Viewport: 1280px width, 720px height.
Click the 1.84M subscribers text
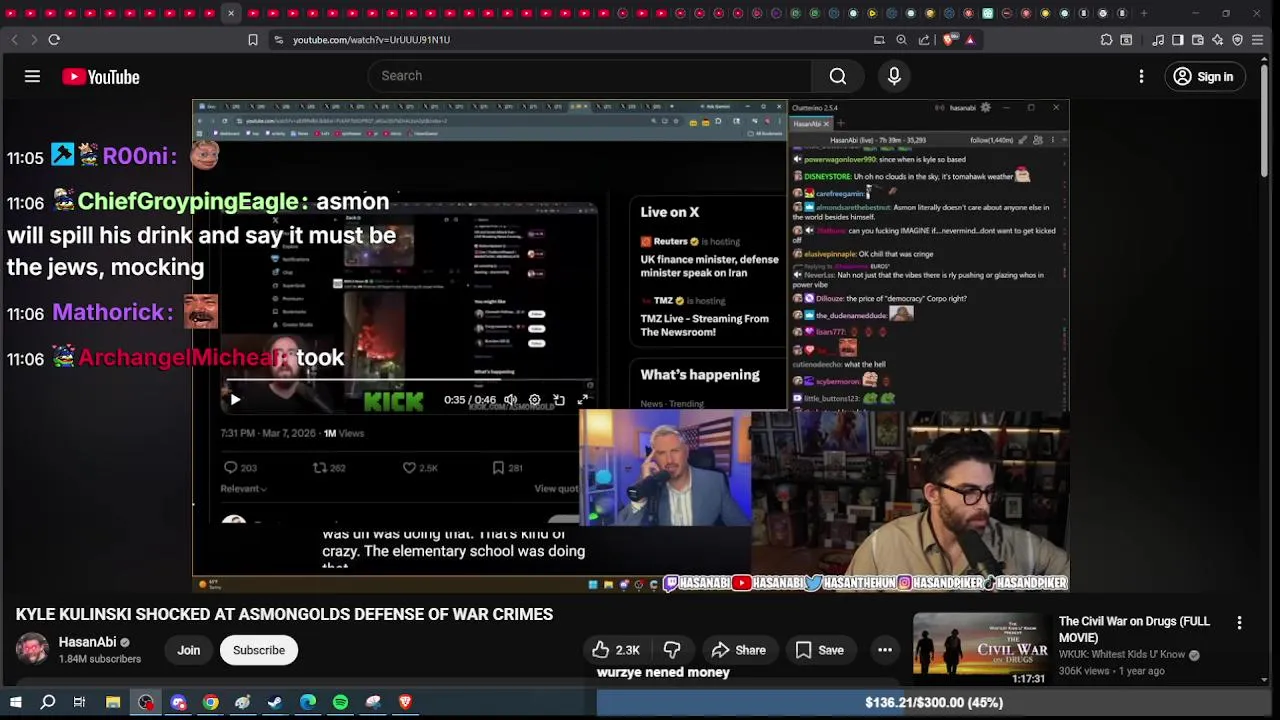coord(100,659)
